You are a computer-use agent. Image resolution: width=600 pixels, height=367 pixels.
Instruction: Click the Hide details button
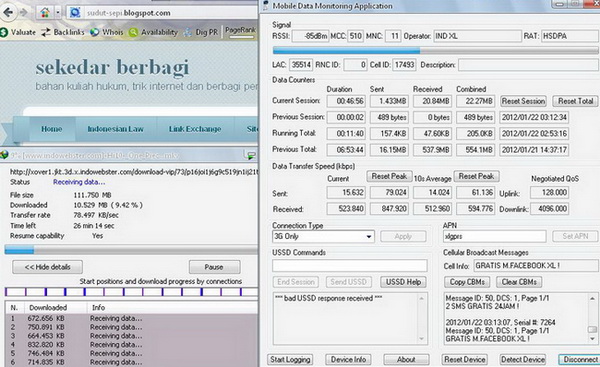[x=47, y=267]
